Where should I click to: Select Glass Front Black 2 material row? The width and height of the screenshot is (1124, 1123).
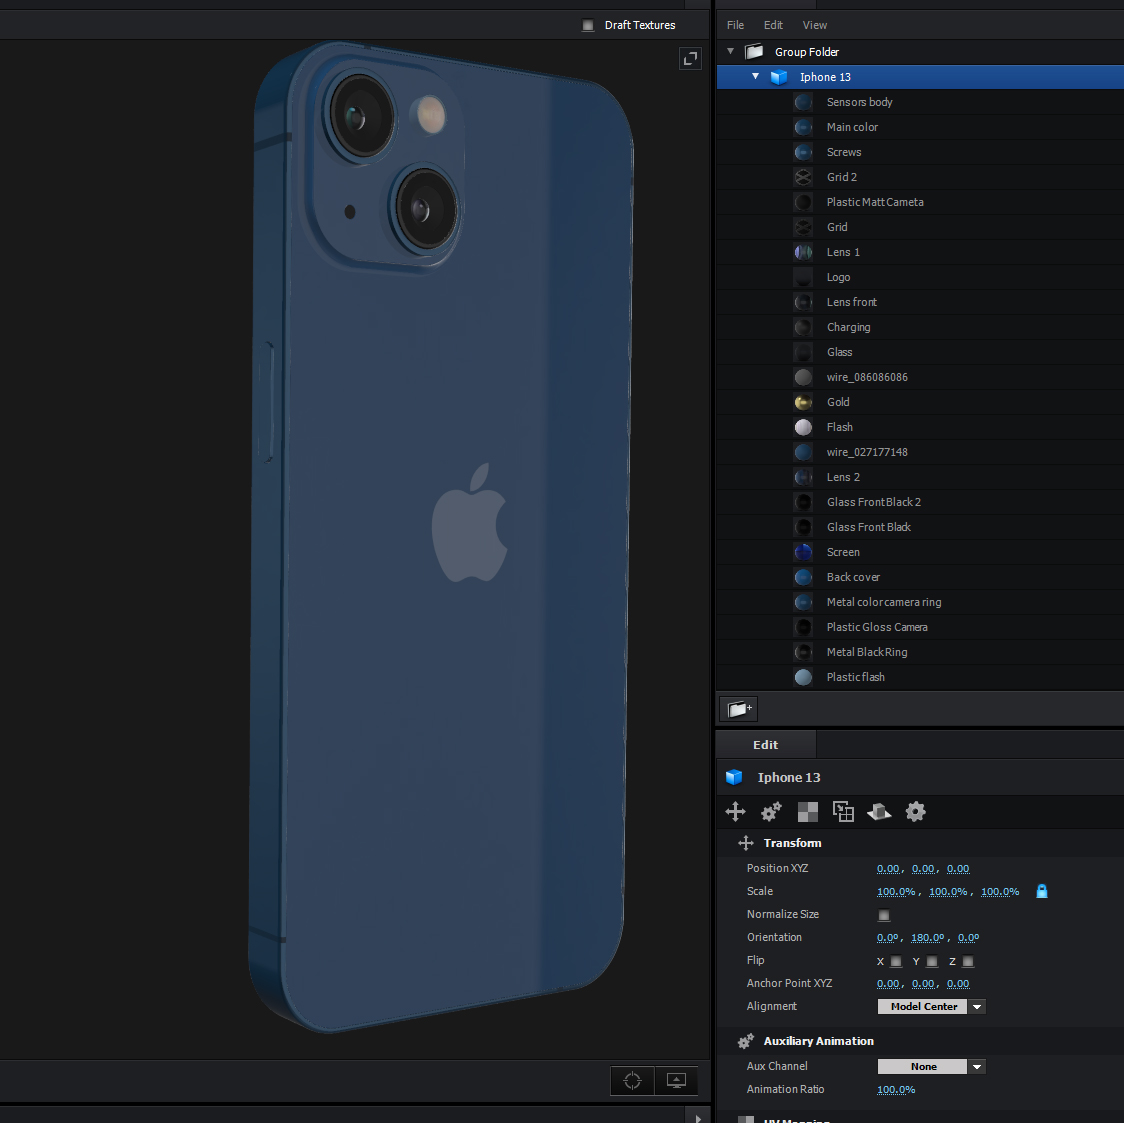[x=920, y=502]
